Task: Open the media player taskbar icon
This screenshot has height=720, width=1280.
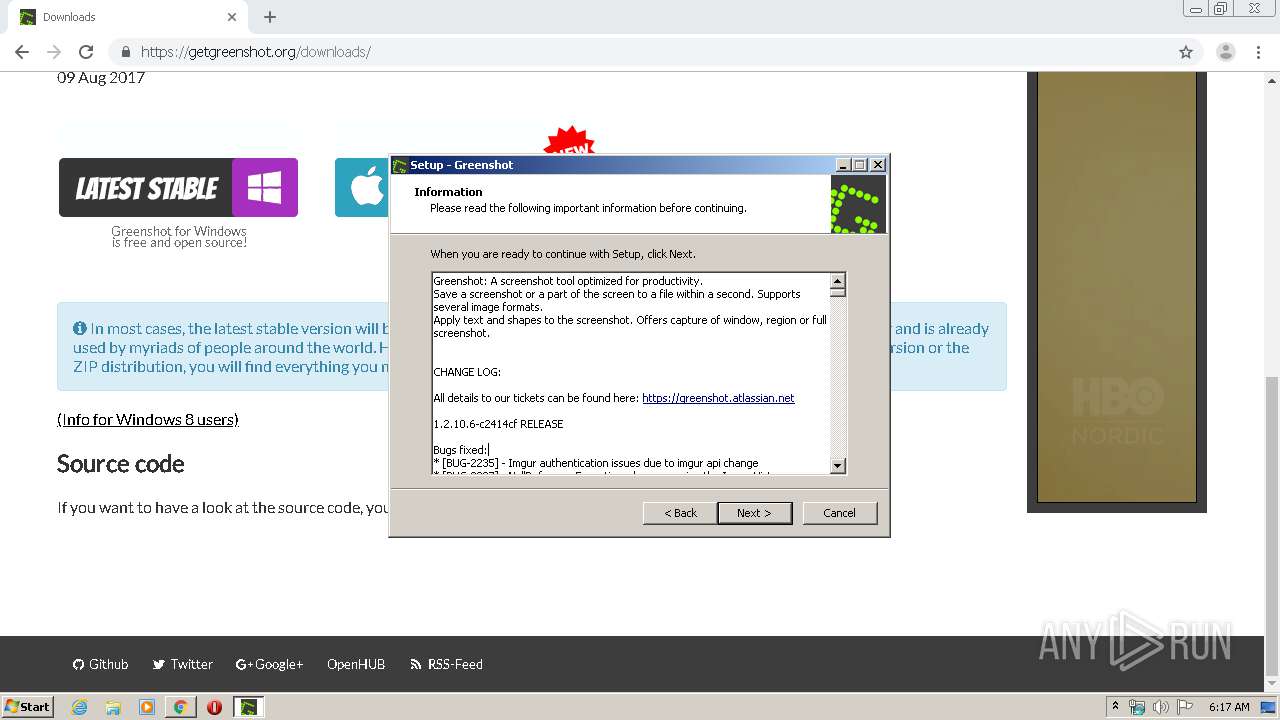Action: click(147, 707)
